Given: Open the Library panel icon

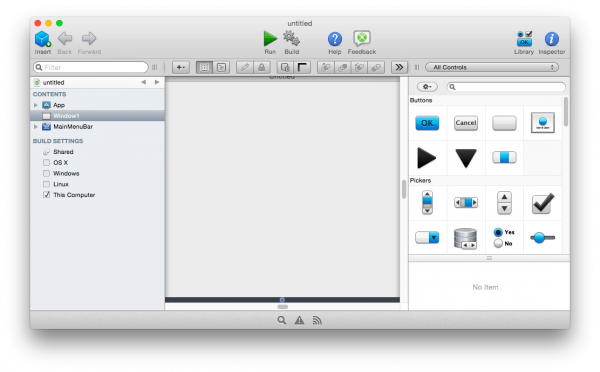Looking at the screenshot, I should pos(524,39).
